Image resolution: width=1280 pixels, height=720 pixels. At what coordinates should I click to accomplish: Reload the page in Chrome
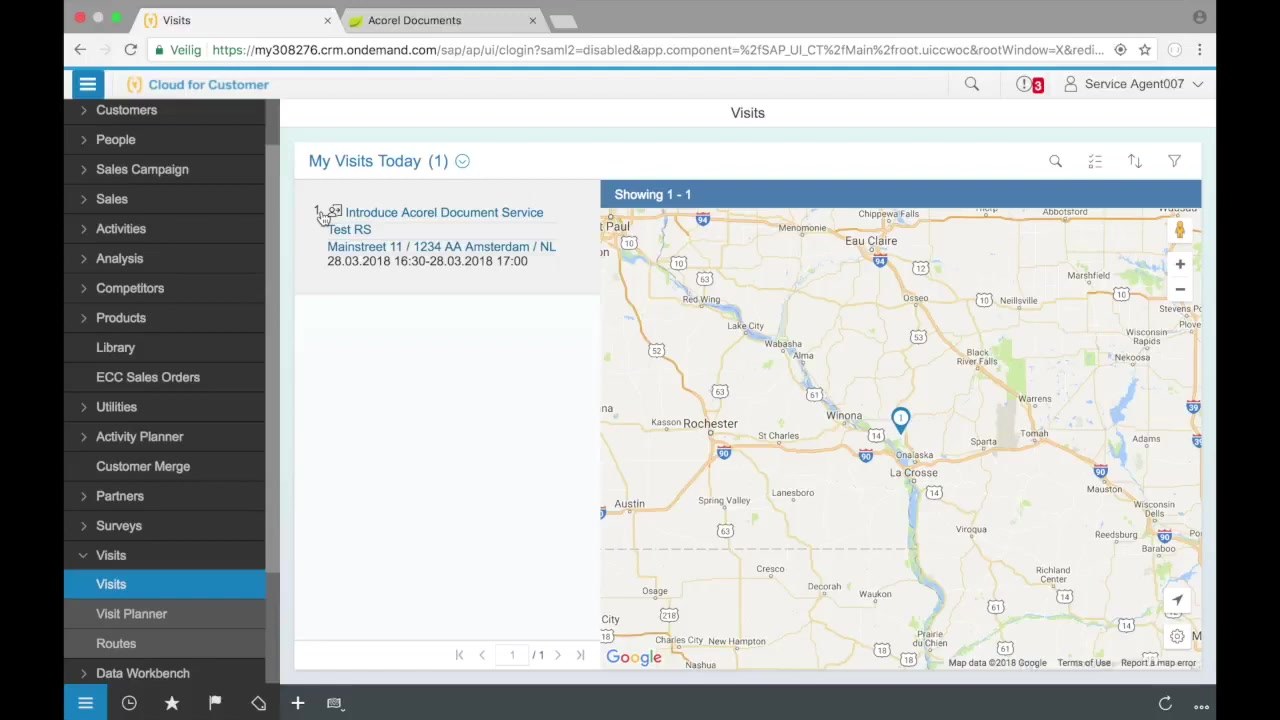tap(130, 50)
